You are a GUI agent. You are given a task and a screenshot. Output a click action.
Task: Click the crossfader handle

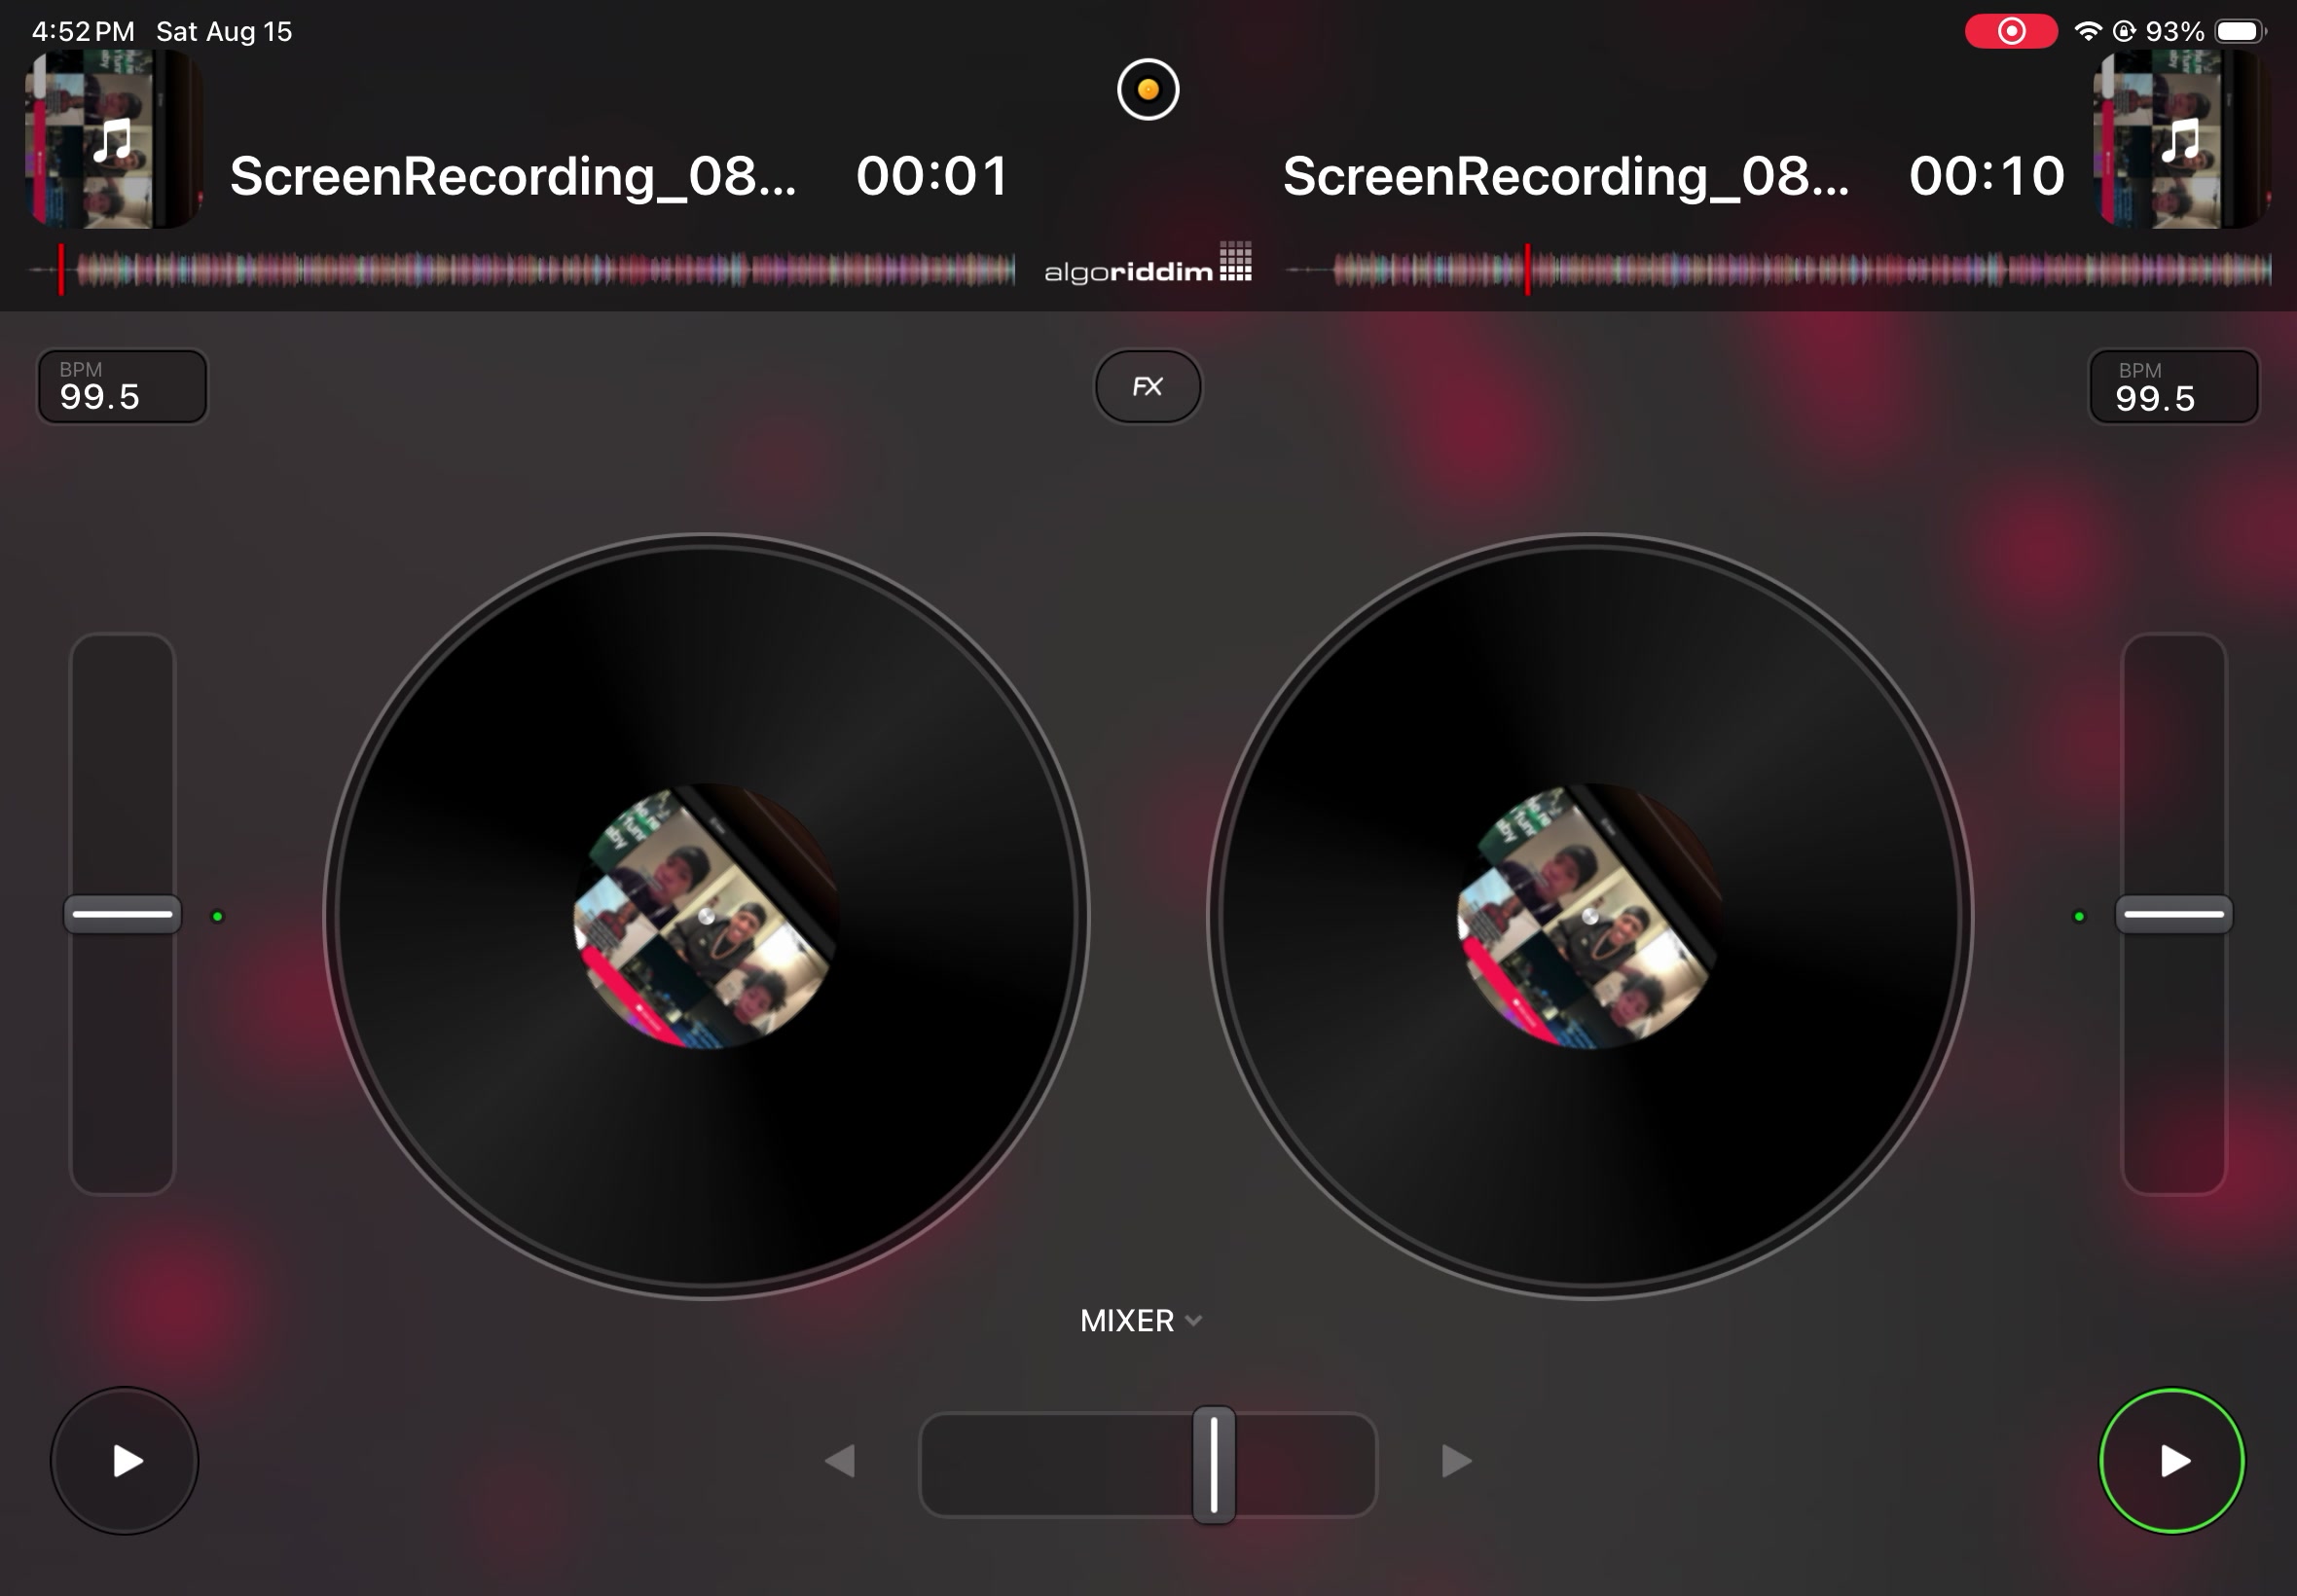tap(1213, 1464)
